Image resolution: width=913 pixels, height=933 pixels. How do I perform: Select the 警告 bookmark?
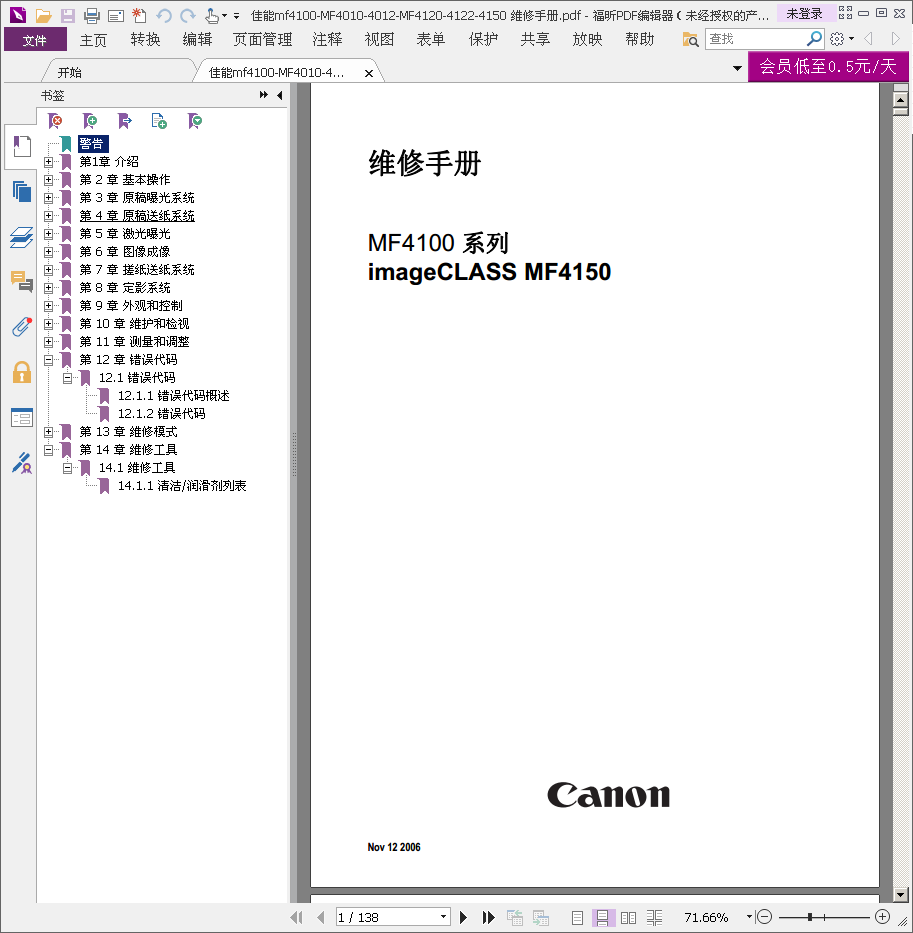[91, 143]
